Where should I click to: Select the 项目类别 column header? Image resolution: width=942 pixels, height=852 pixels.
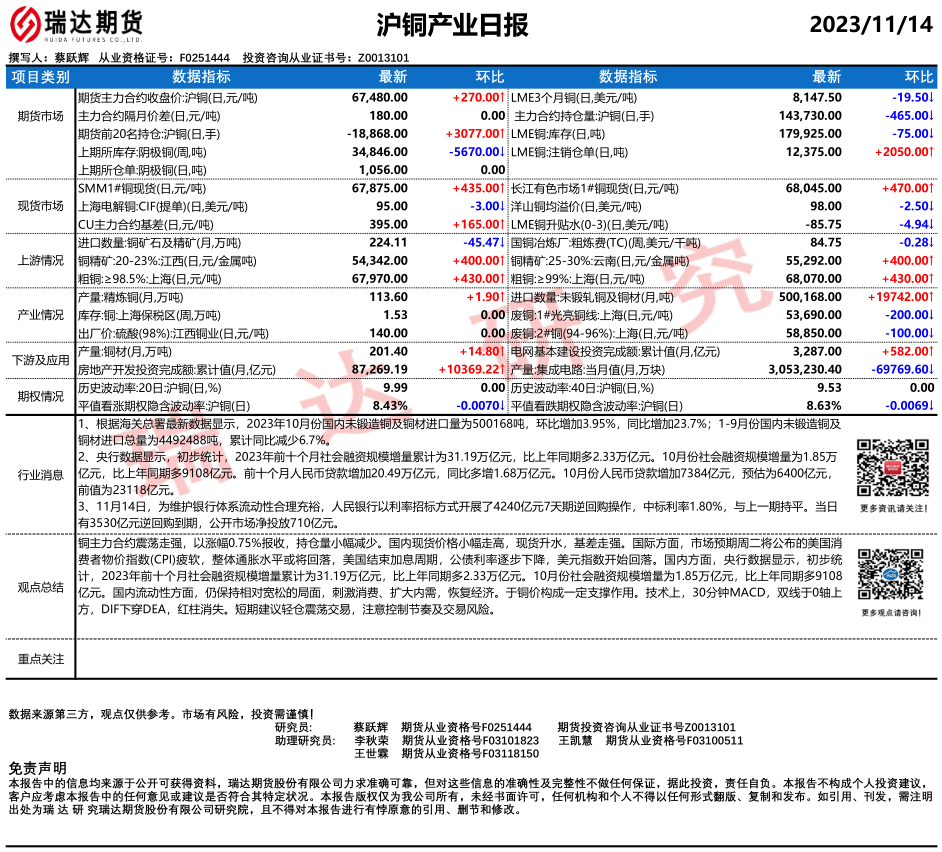point(41,77)
